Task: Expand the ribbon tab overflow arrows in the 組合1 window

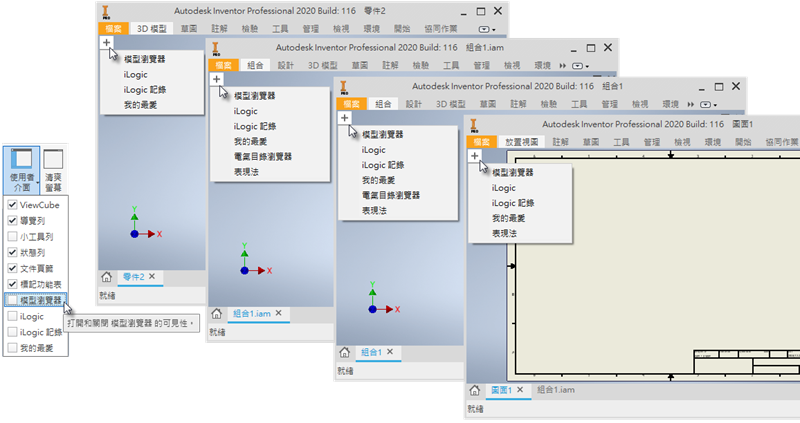Action: (691, 105)
